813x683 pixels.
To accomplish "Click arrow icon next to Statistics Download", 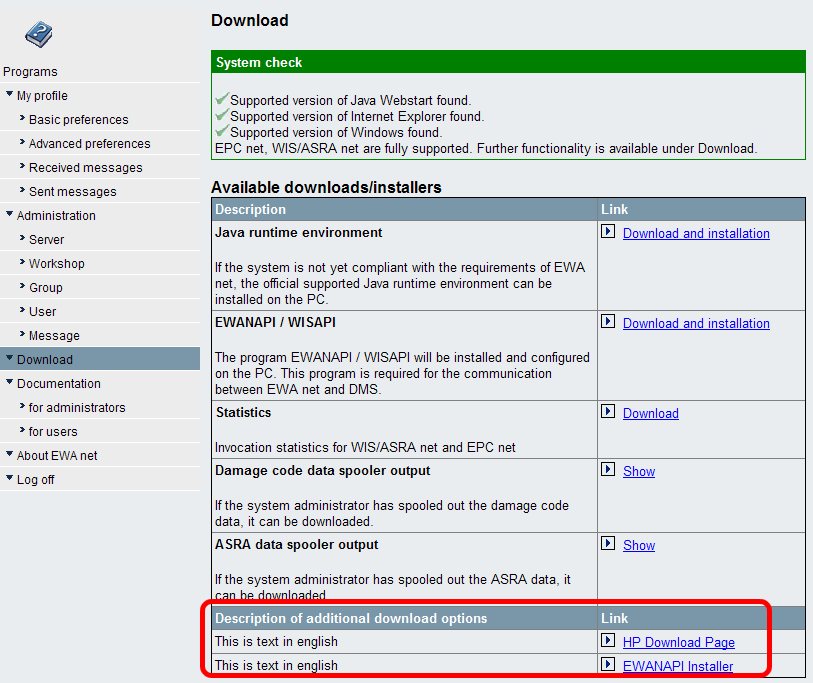I will pyautogui.click(x=607, y=412).
